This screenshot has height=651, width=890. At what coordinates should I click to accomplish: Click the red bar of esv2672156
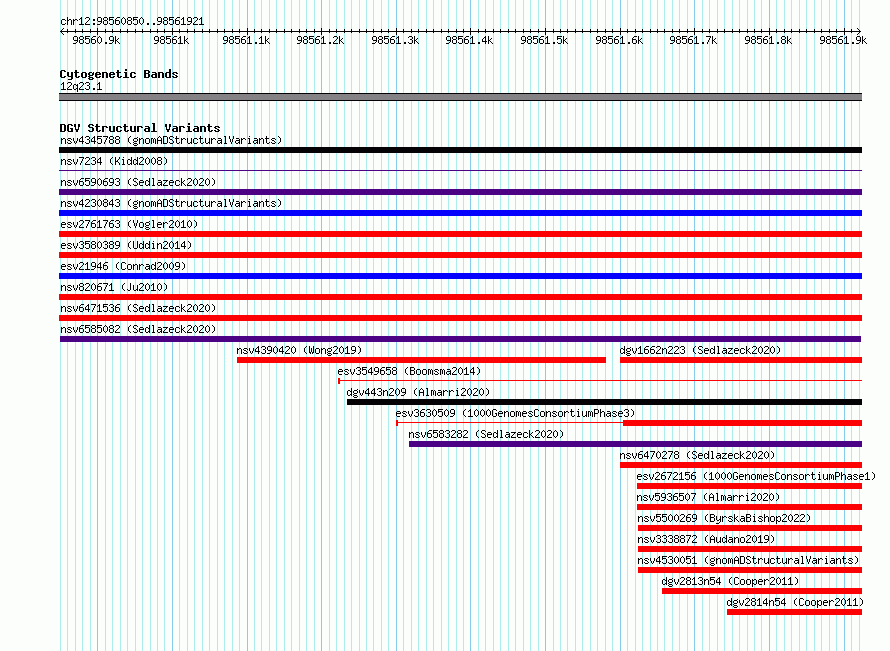[x=749, y=486]
